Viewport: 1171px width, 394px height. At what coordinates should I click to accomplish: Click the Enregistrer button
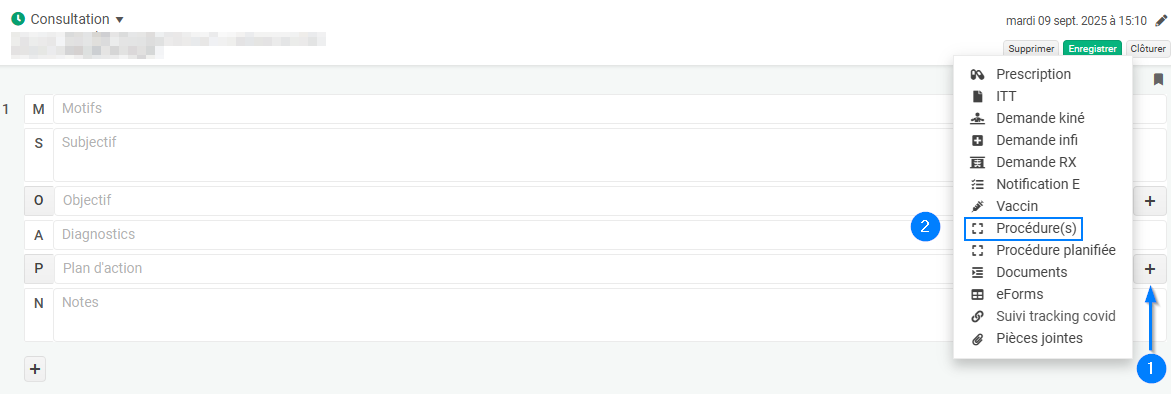point(1092,49)
